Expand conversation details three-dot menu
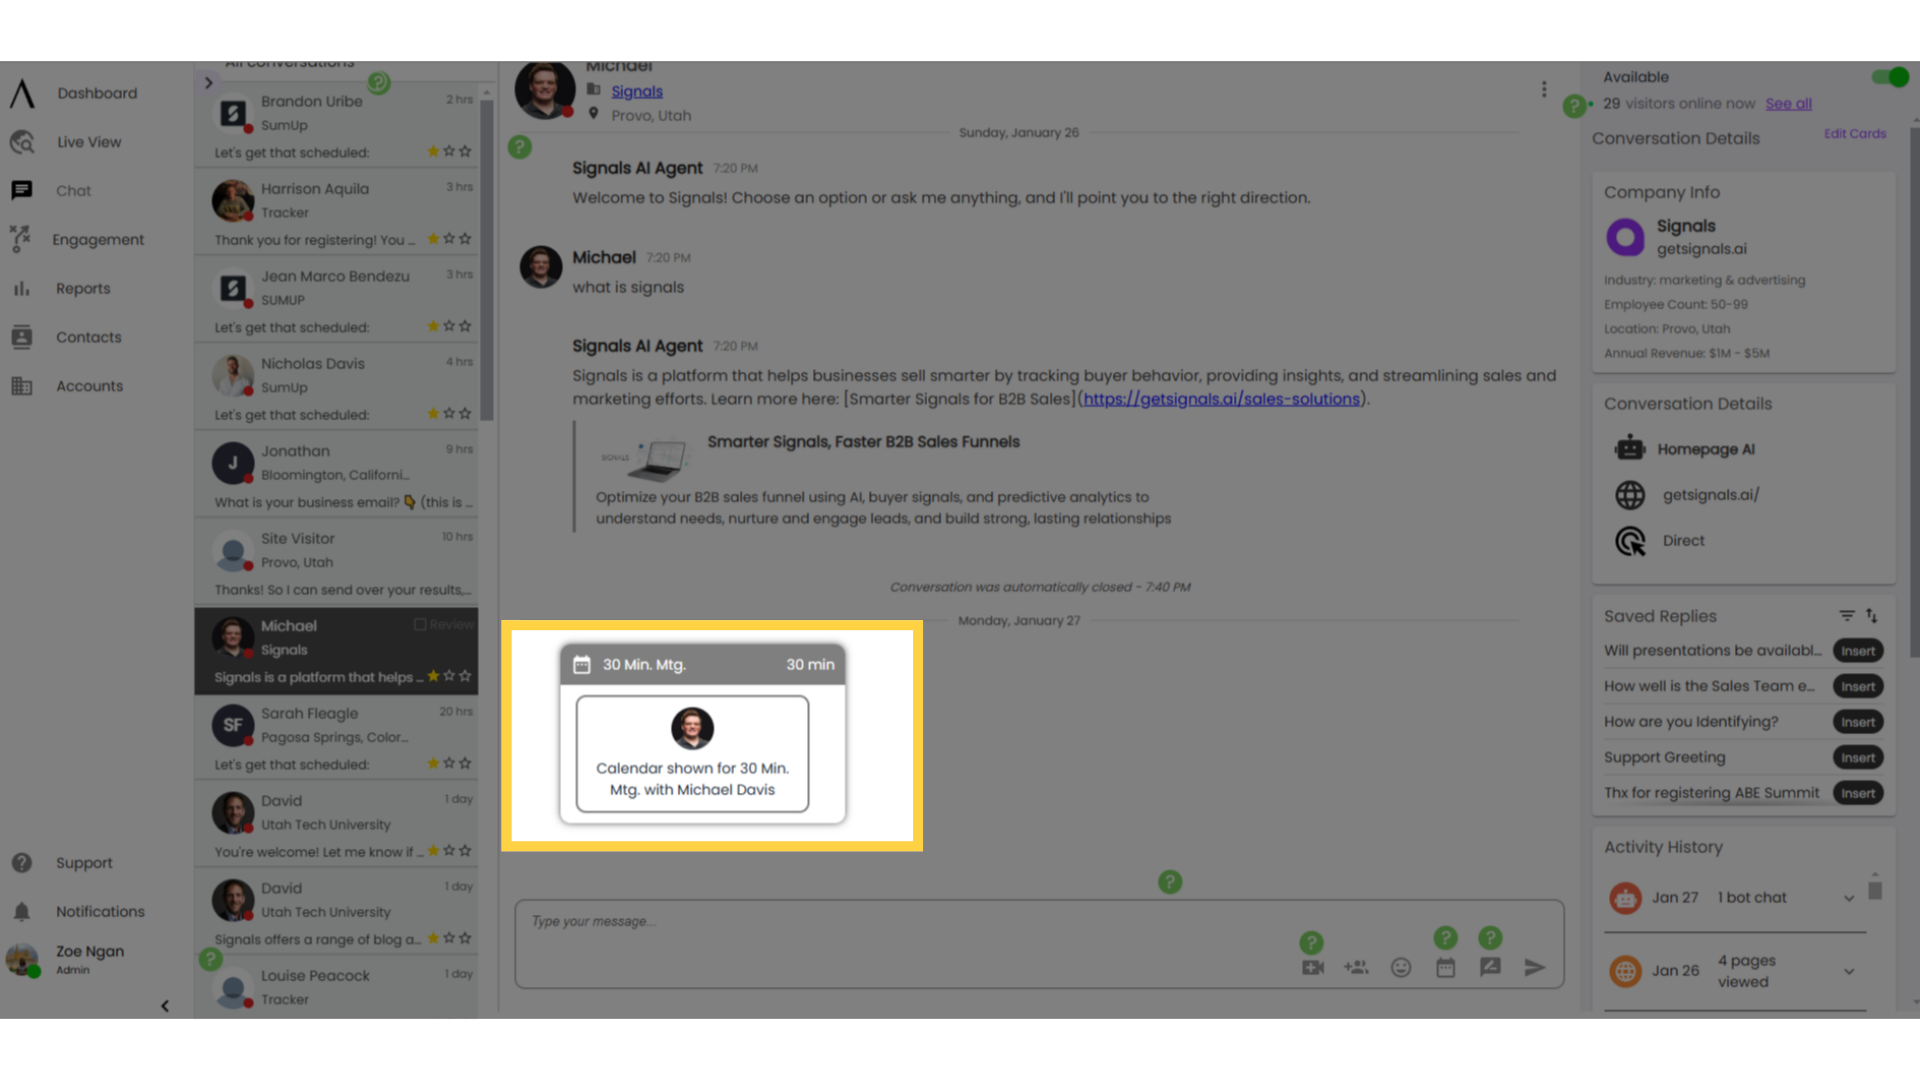1920x1080 pixels. coord(1544,88)
